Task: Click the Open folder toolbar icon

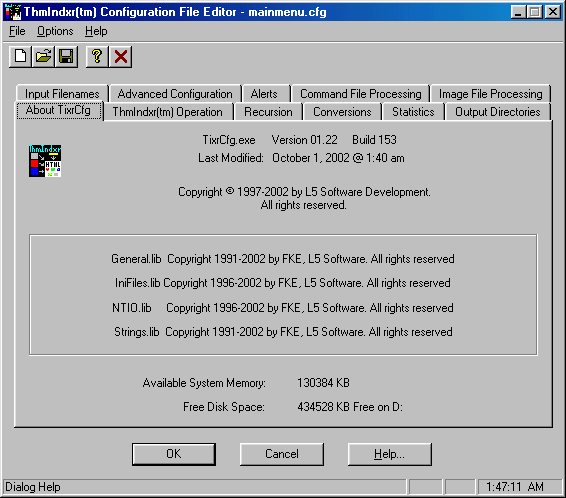Action: click(x=43, y=57)
